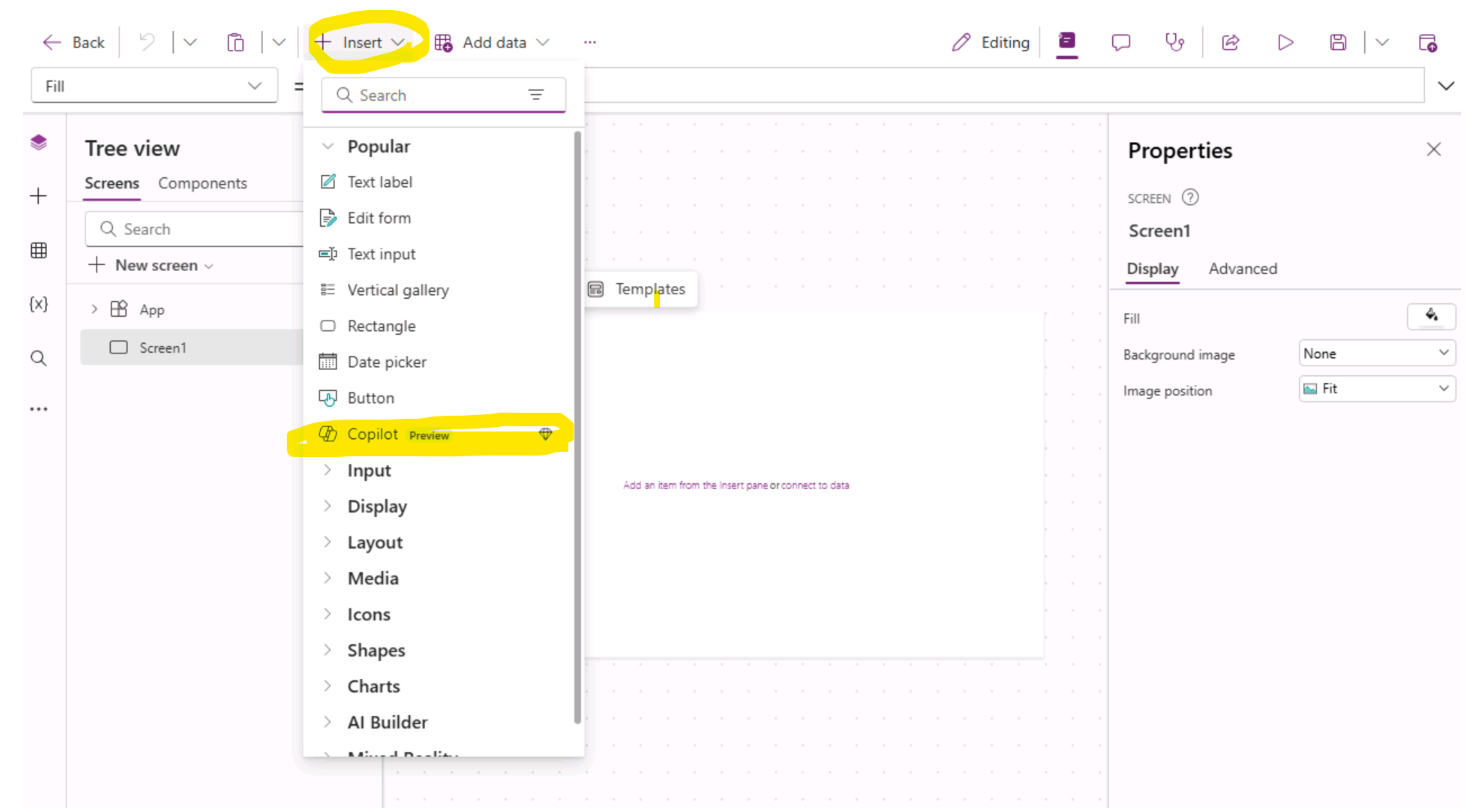The width and height of the screenshot is (1483, 811).
Task: Open Variables pane in left sidebar
Action: tap(38, 304)
